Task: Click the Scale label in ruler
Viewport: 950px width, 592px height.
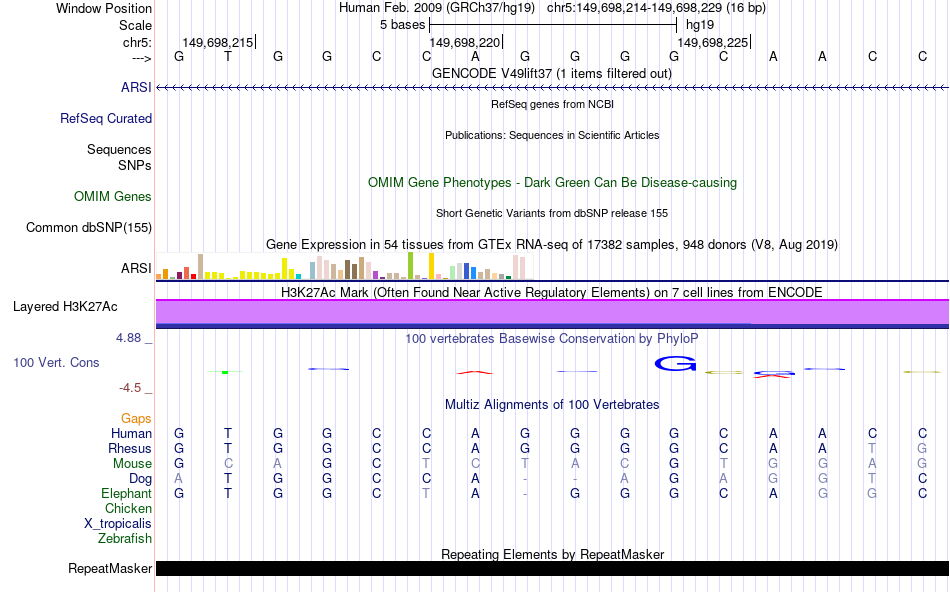Action: pos(135,25)
